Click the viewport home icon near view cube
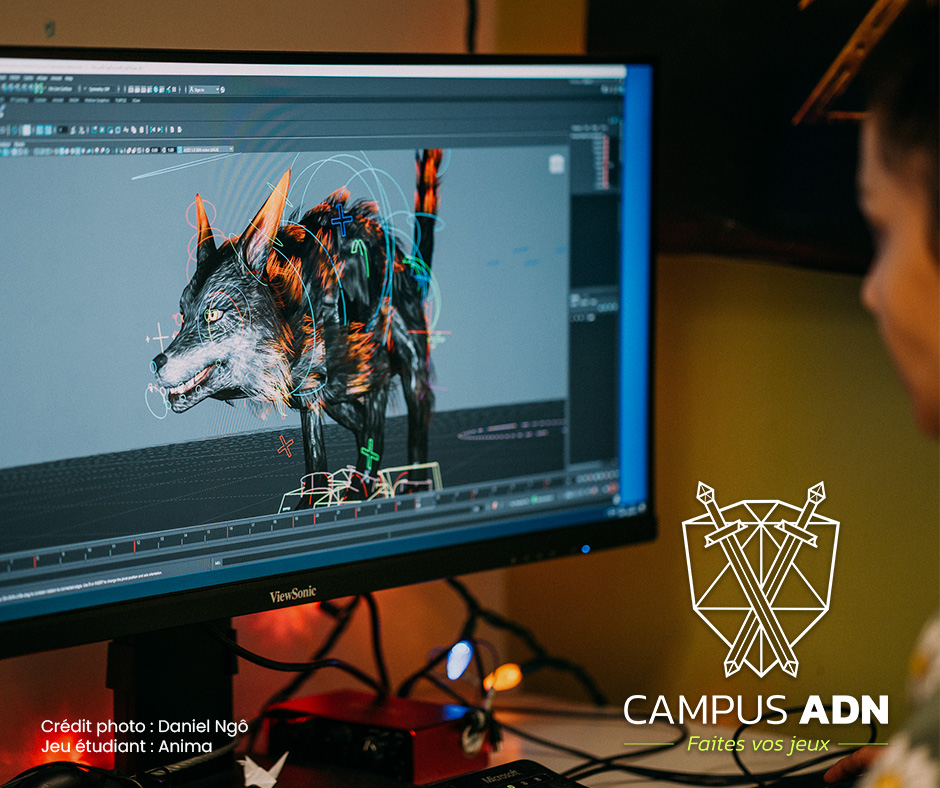Viewport: 940px width, 788px height. coord(557,163)
